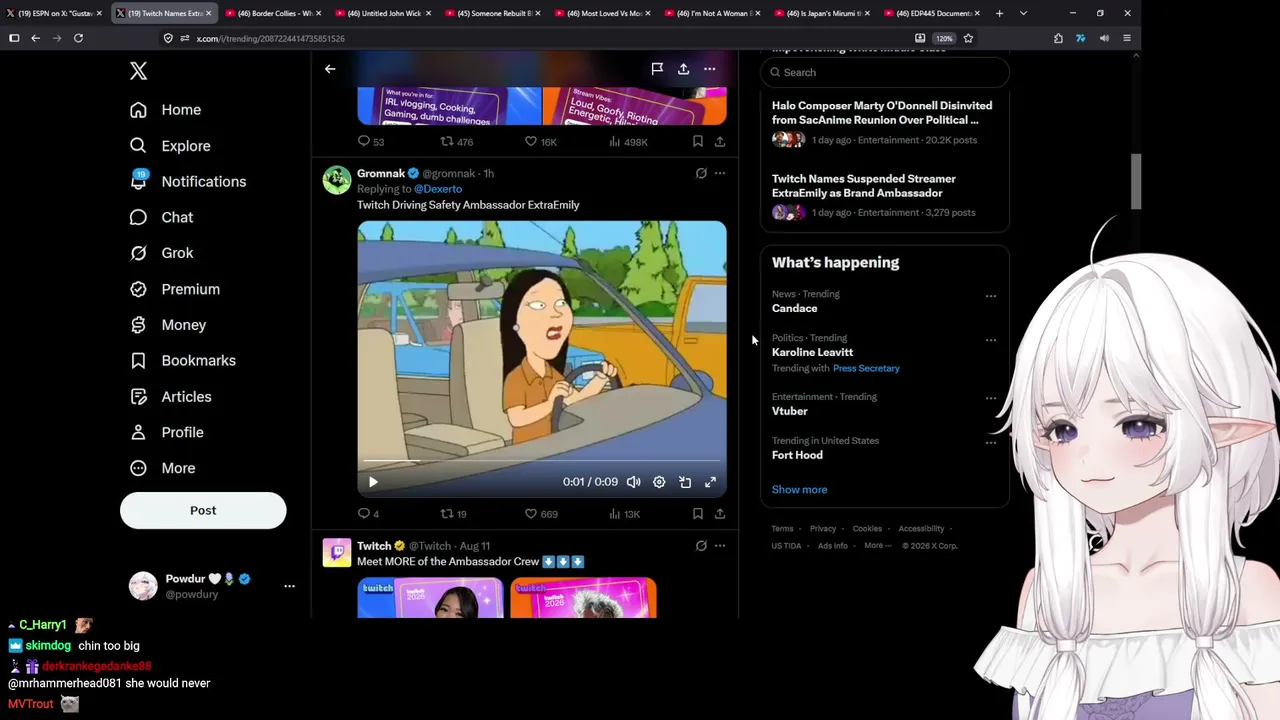The width and height of the screenshot is (1280, 720).
Task: Open account options for Powdur
Action: coord(289,586)
